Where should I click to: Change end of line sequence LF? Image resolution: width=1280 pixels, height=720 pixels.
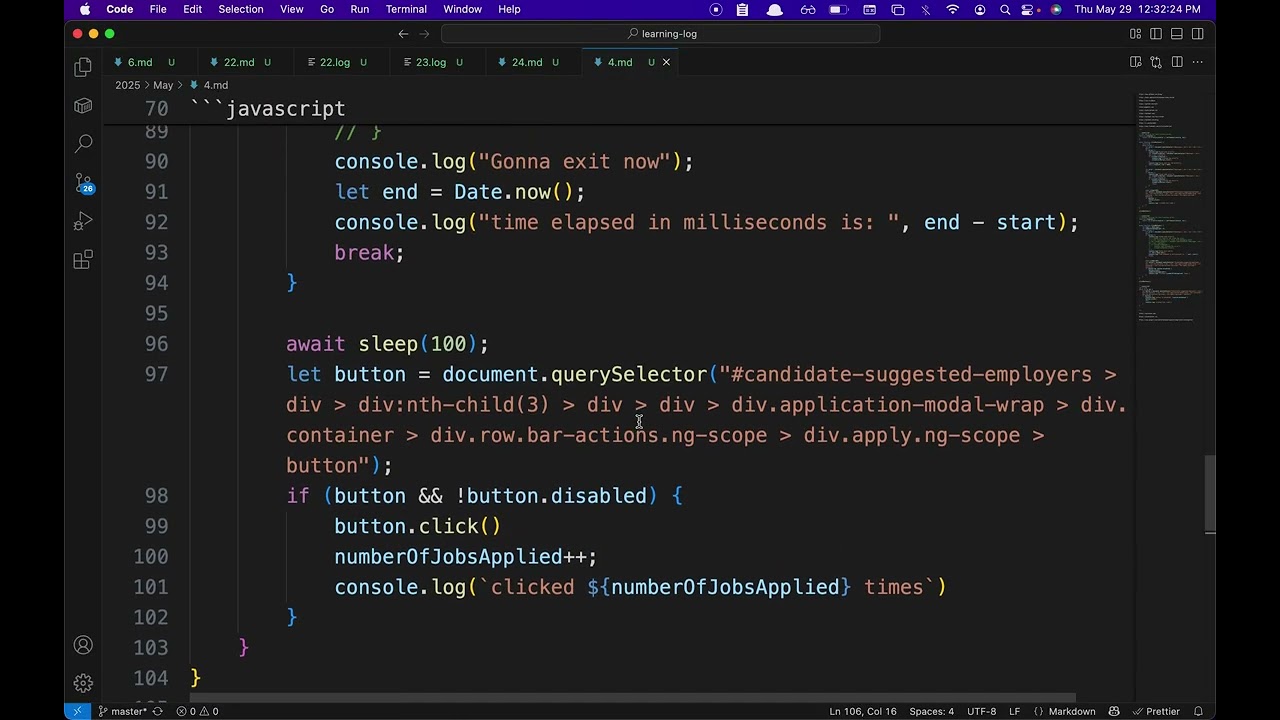[1014, 711]
